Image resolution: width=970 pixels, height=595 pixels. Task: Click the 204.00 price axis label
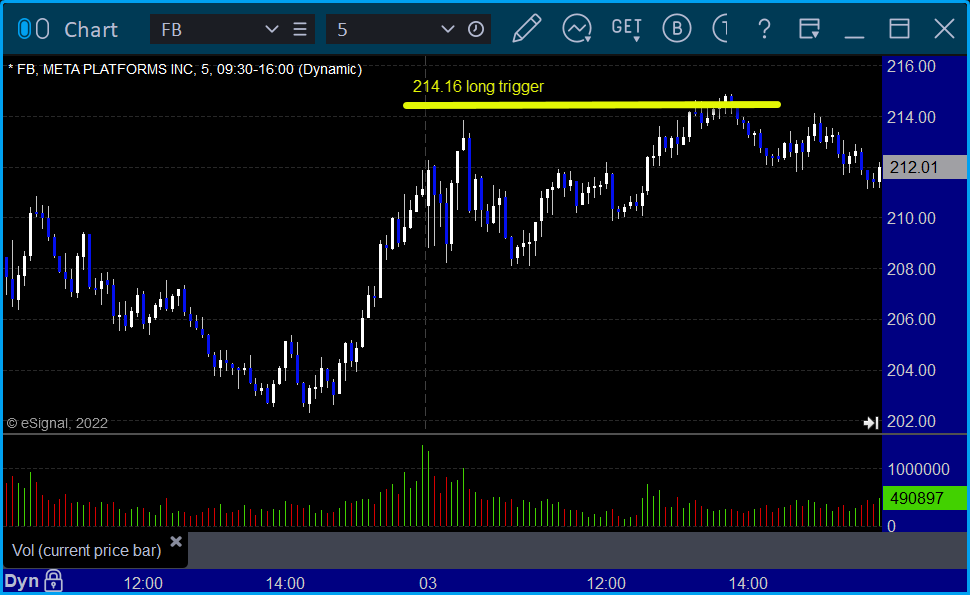pos(911,370)
